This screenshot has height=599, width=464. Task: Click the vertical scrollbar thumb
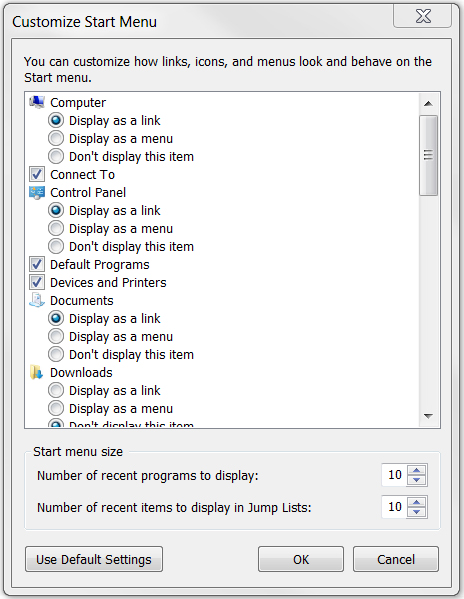428,155
